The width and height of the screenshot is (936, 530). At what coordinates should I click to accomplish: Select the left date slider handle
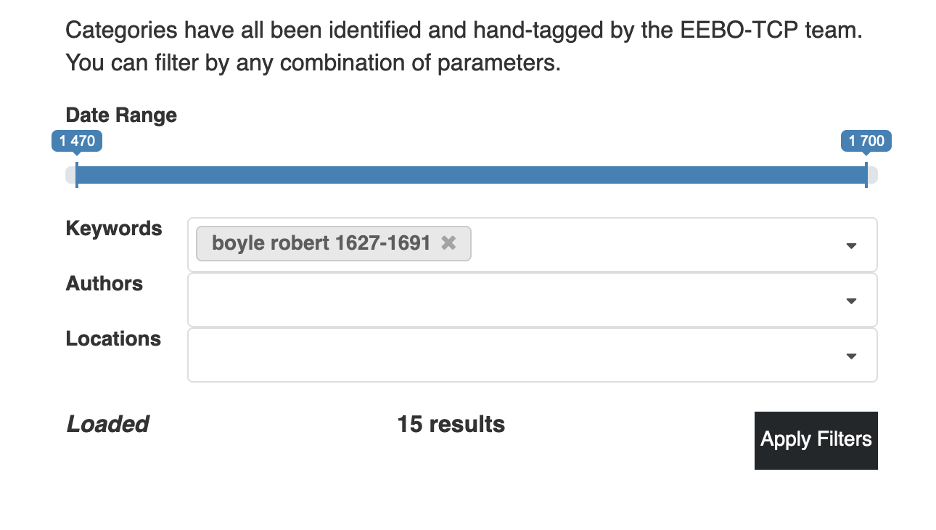76,175
